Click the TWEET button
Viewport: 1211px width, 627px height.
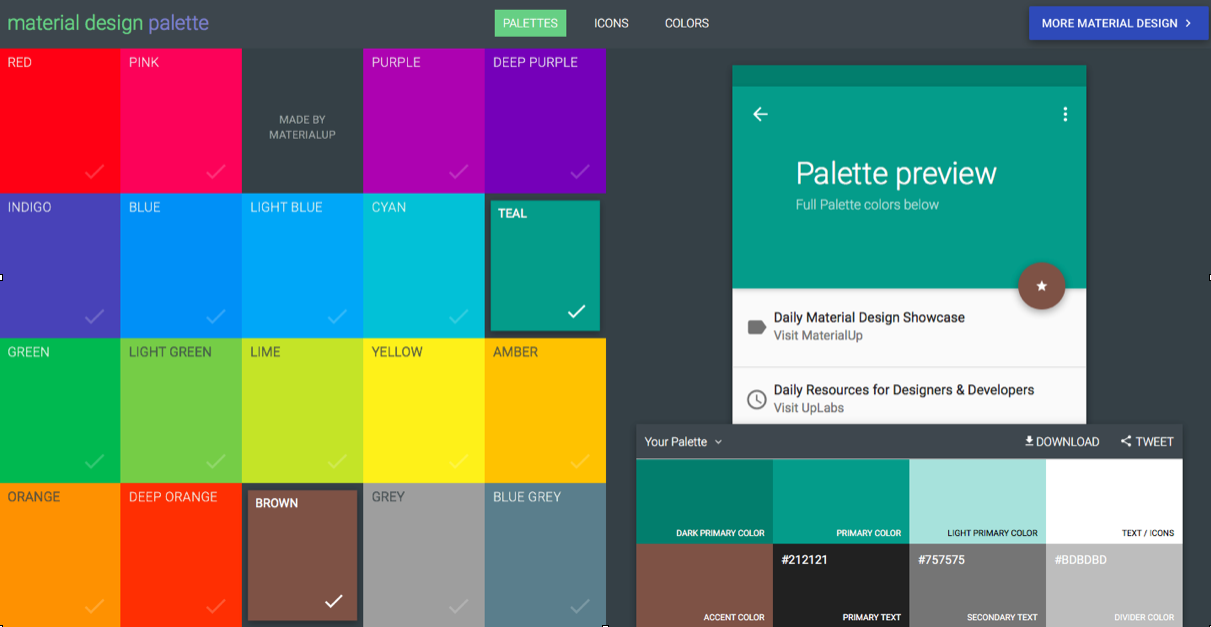1147,441
